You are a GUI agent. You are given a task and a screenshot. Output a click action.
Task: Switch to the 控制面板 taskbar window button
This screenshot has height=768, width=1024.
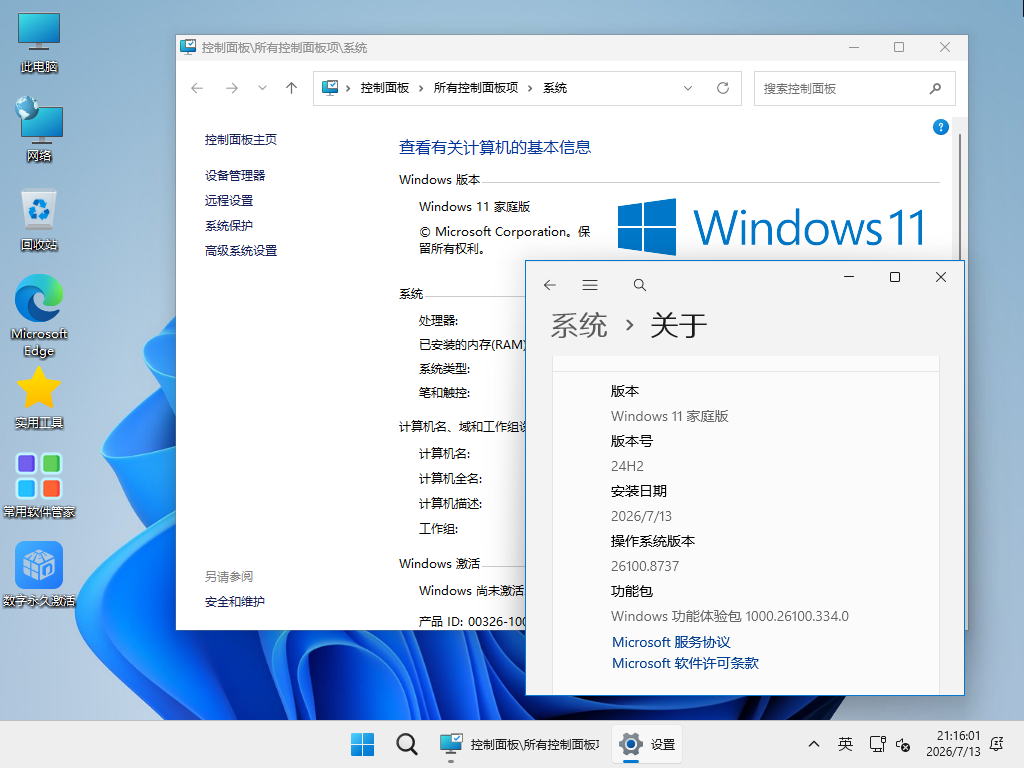[519, 744]
